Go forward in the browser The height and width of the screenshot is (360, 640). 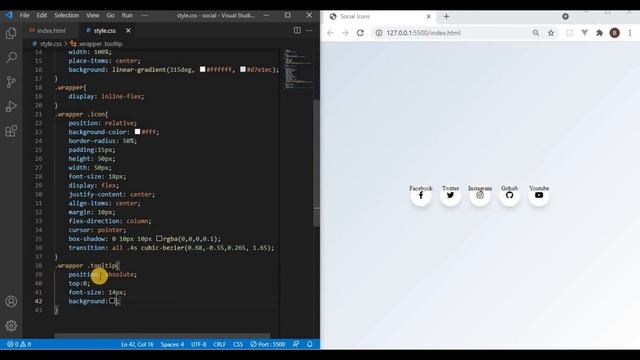pyautogui.click(x=345, y=33)
